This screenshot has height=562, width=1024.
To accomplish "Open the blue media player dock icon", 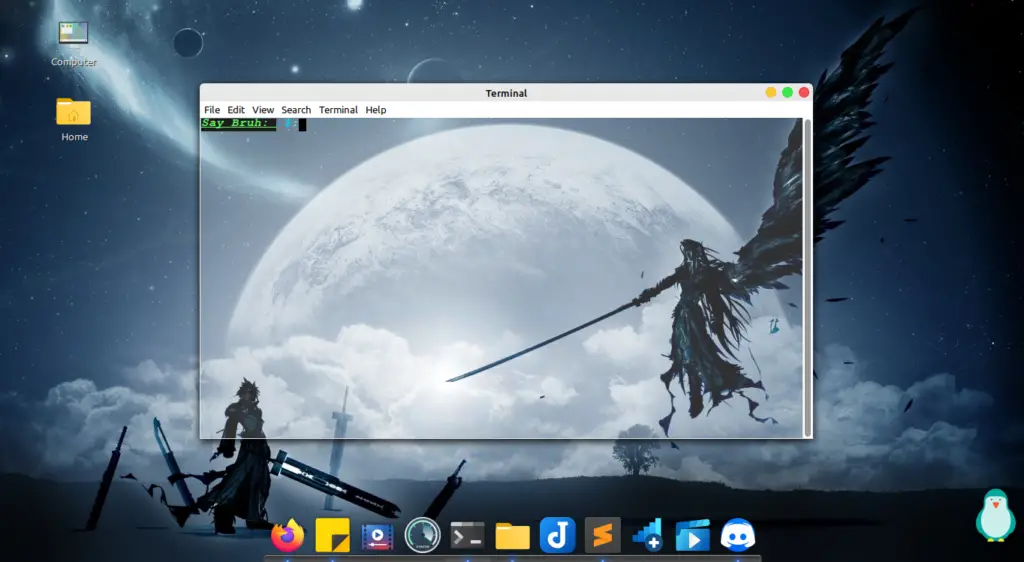I will pos(693,537).
